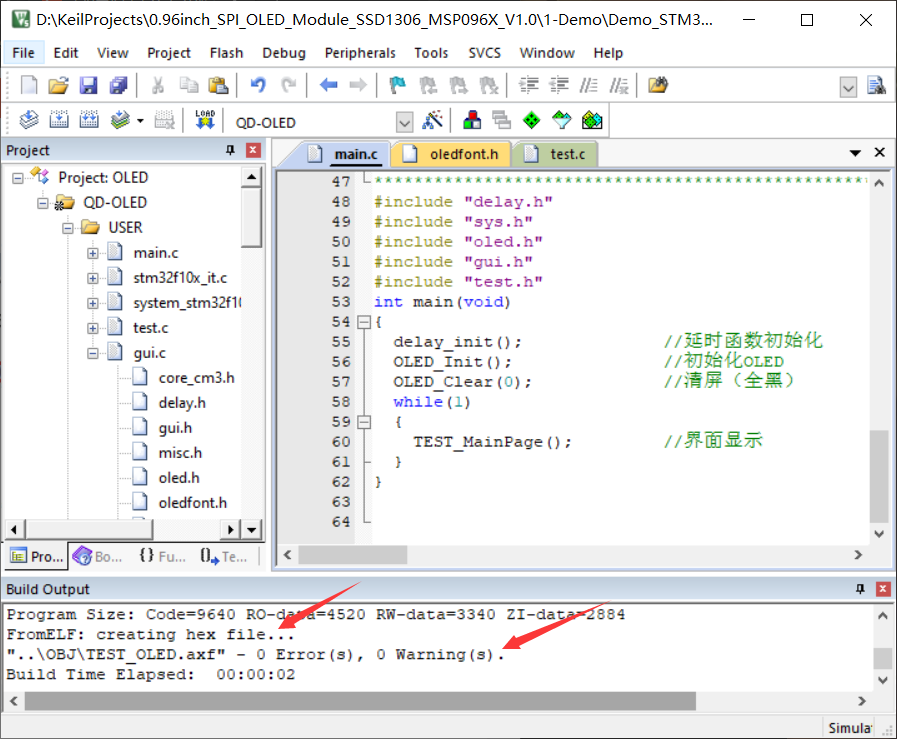This screenshot has height=739, width=897.
Task: Select oled.h in the project tree
Action: tap(179, 478)
